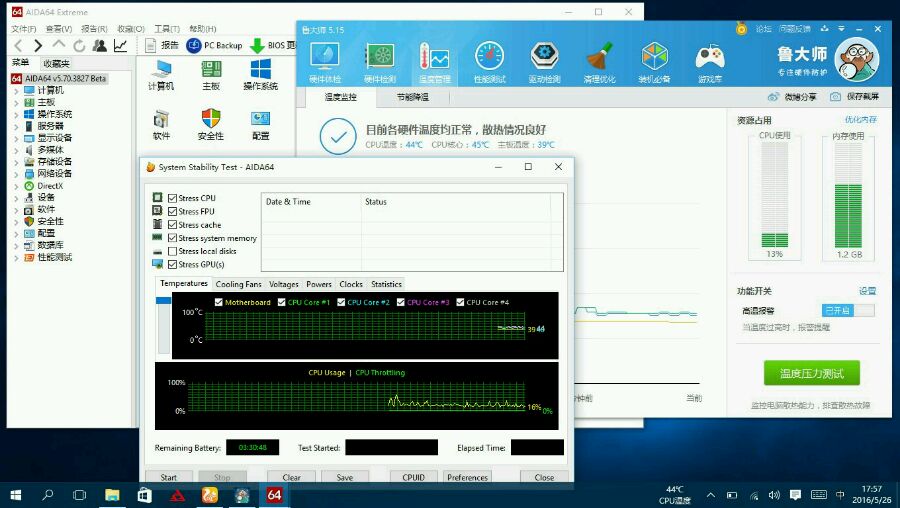The height and width of the screenshot is (508, 900).
Task: Switch to 节能降温 tab
Action: 413,97
